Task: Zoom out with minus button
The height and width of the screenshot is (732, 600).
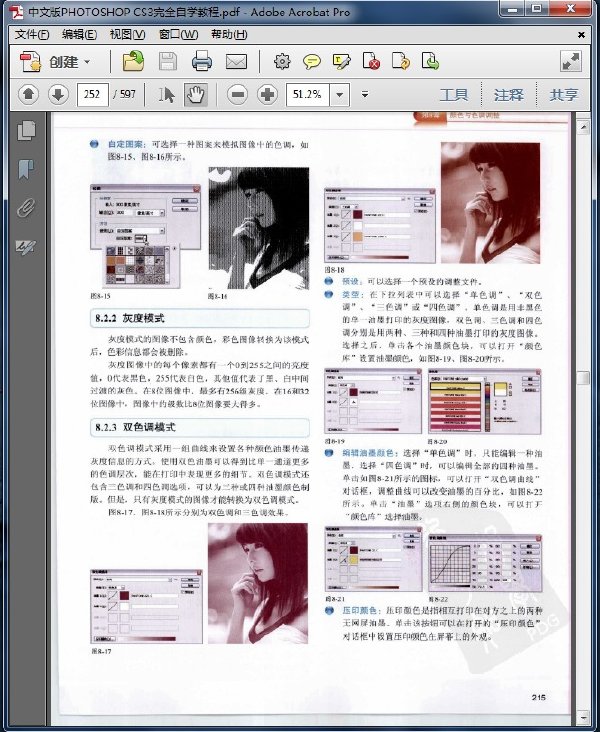Action: tap(237, 95)
